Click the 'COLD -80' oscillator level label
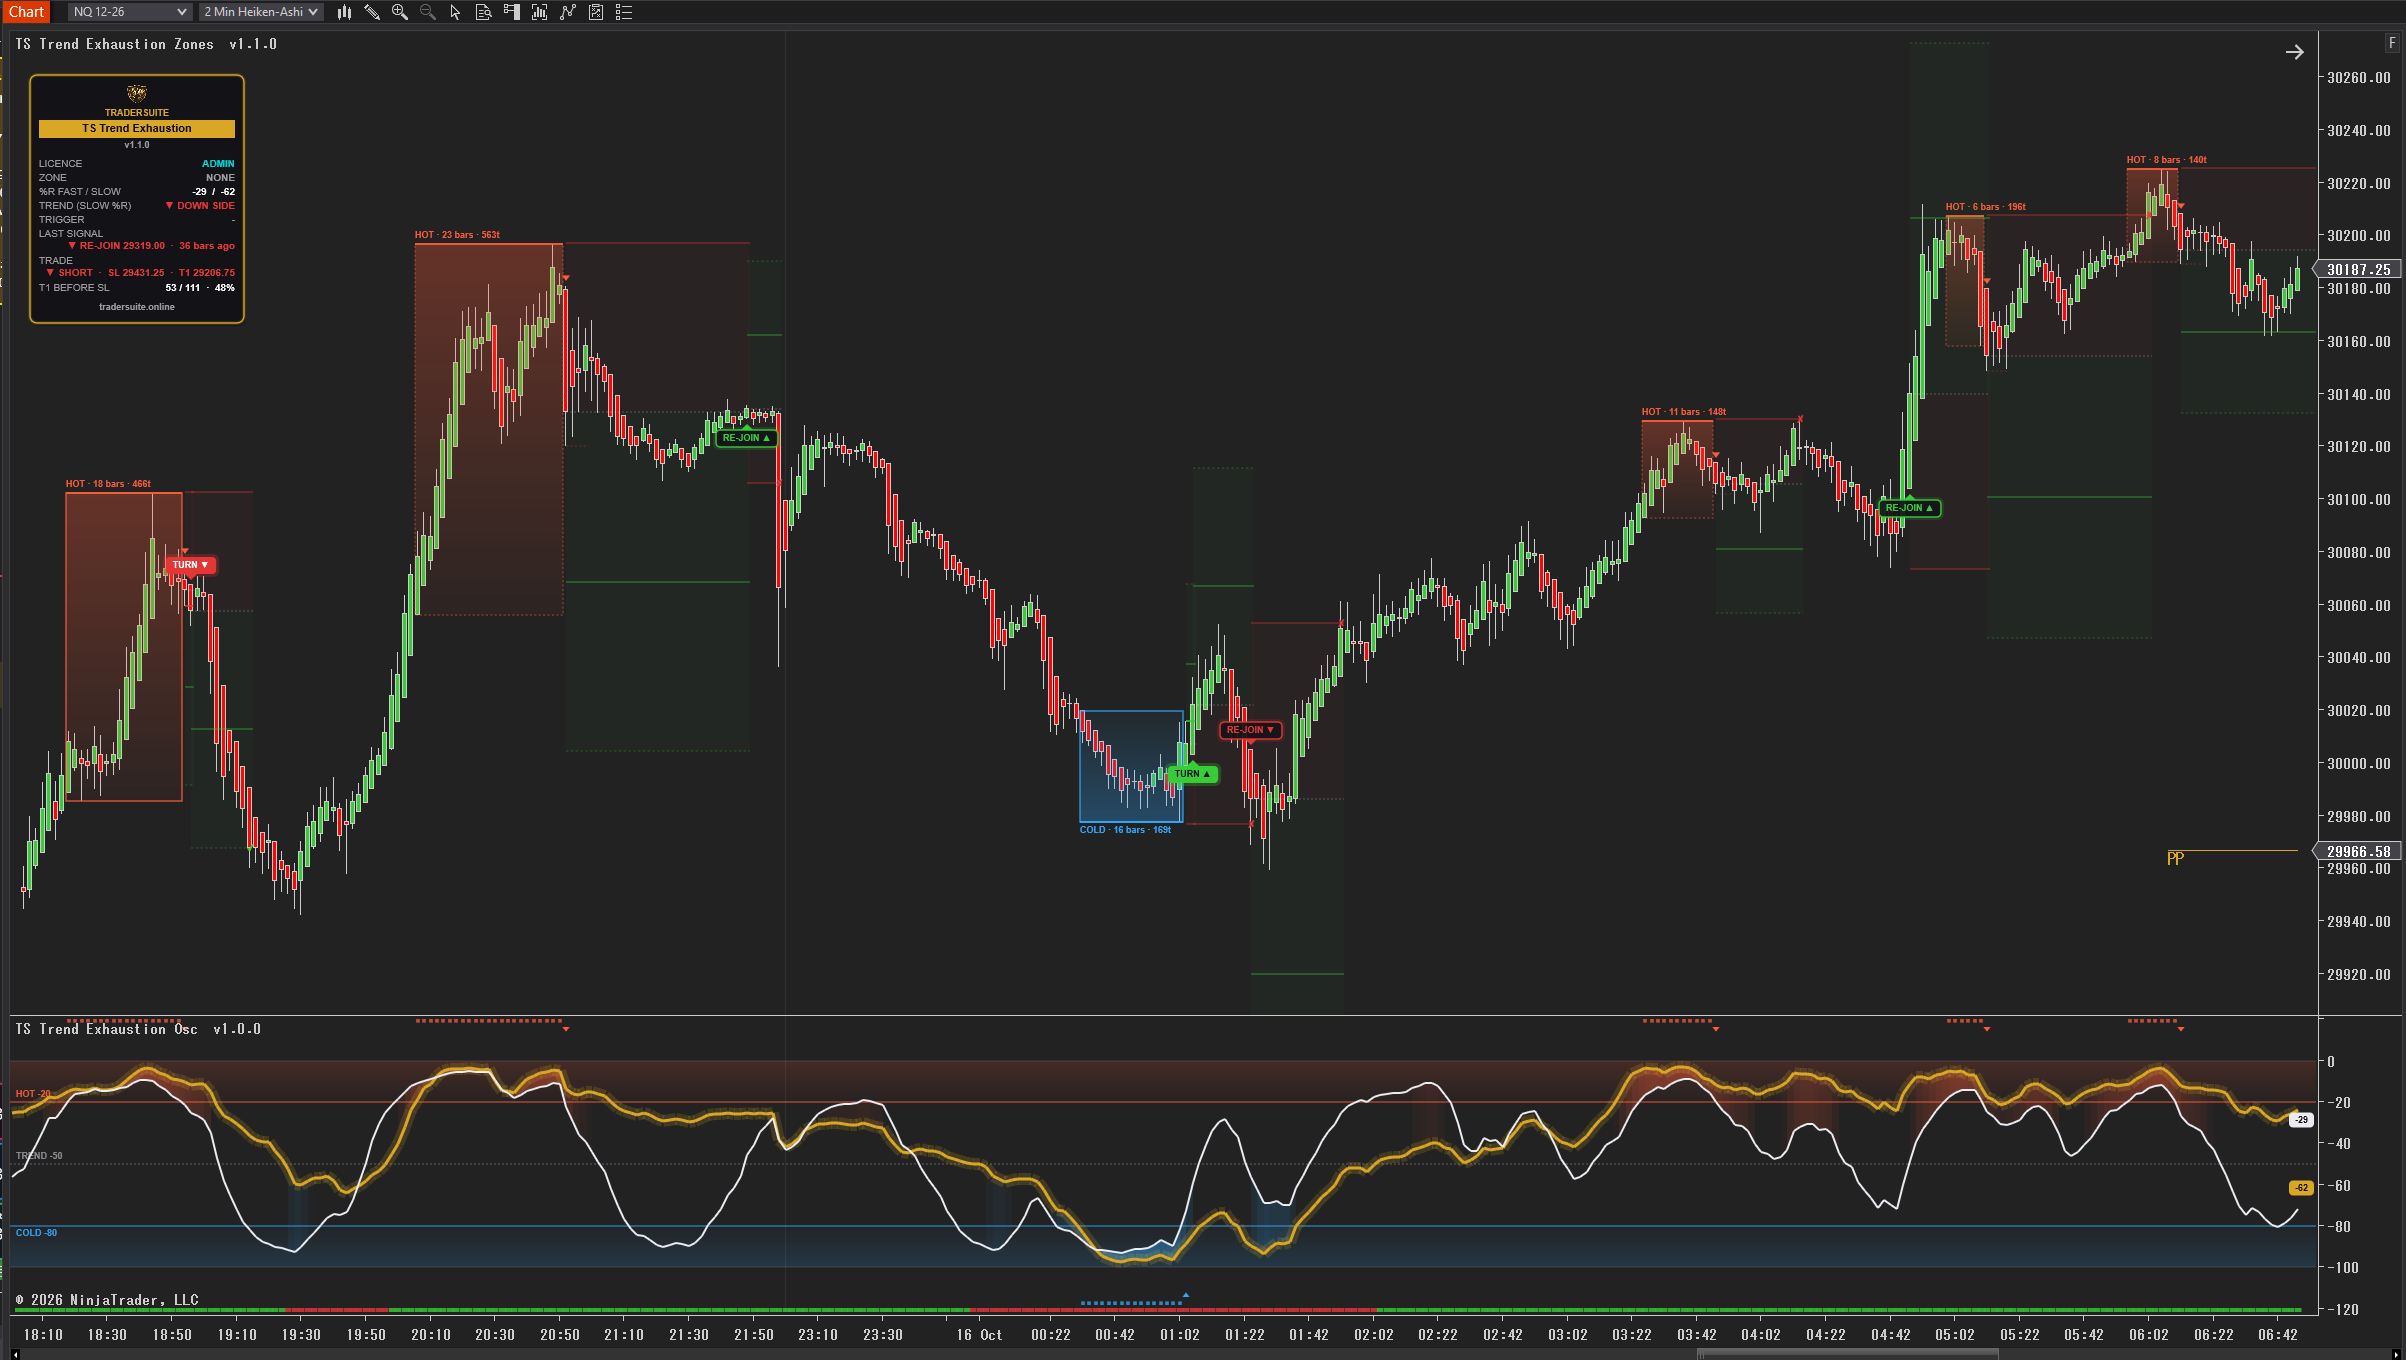The height and width of the screenshot is (1360, 2406). [36, 1233]
